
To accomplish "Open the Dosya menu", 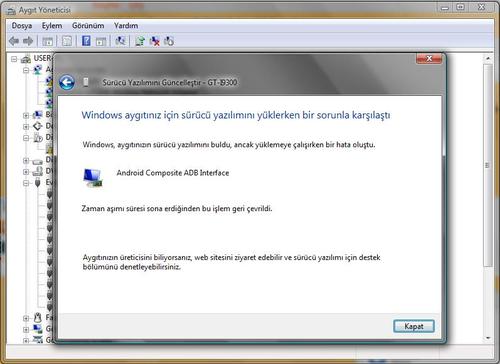I will (x=22, y=26).
